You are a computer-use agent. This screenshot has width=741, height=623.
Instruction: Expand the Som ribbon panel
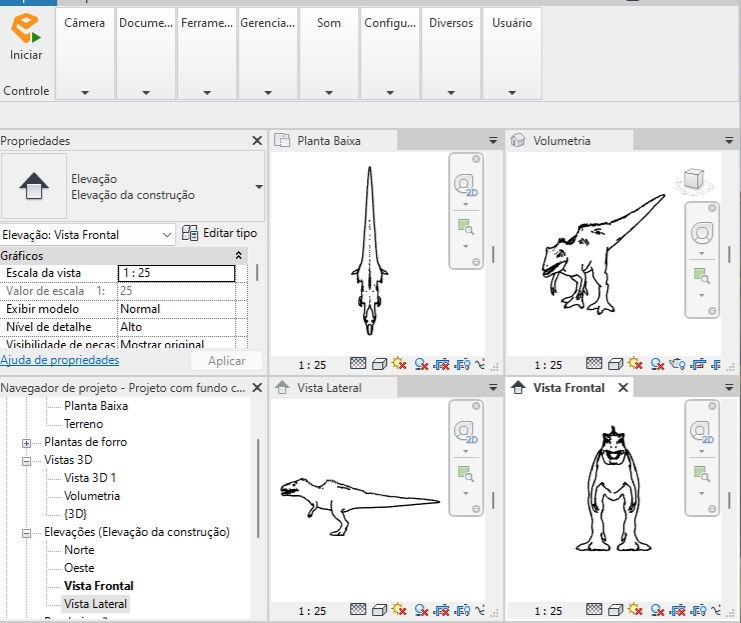click(x=329, y=93)
